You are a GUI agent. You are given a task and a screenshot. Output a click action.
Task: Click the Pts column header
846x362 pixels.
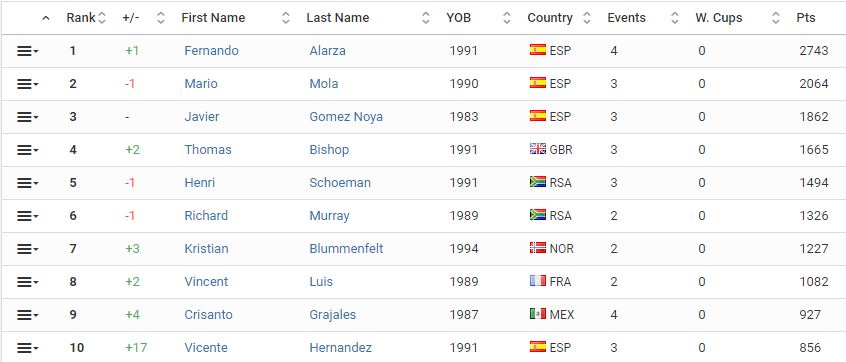806,18
